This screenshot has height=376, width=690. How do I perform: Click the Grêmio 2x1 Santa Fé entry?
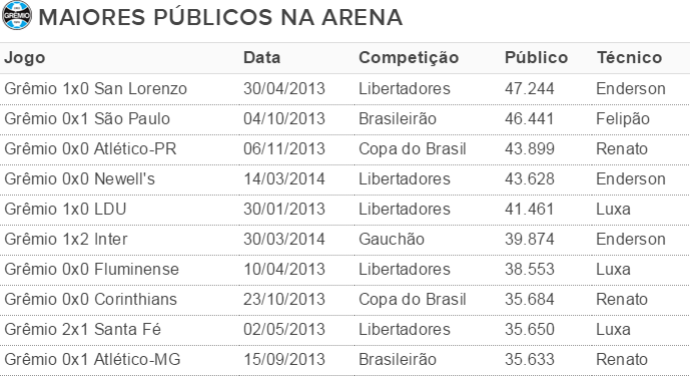[x=83, y=329]
